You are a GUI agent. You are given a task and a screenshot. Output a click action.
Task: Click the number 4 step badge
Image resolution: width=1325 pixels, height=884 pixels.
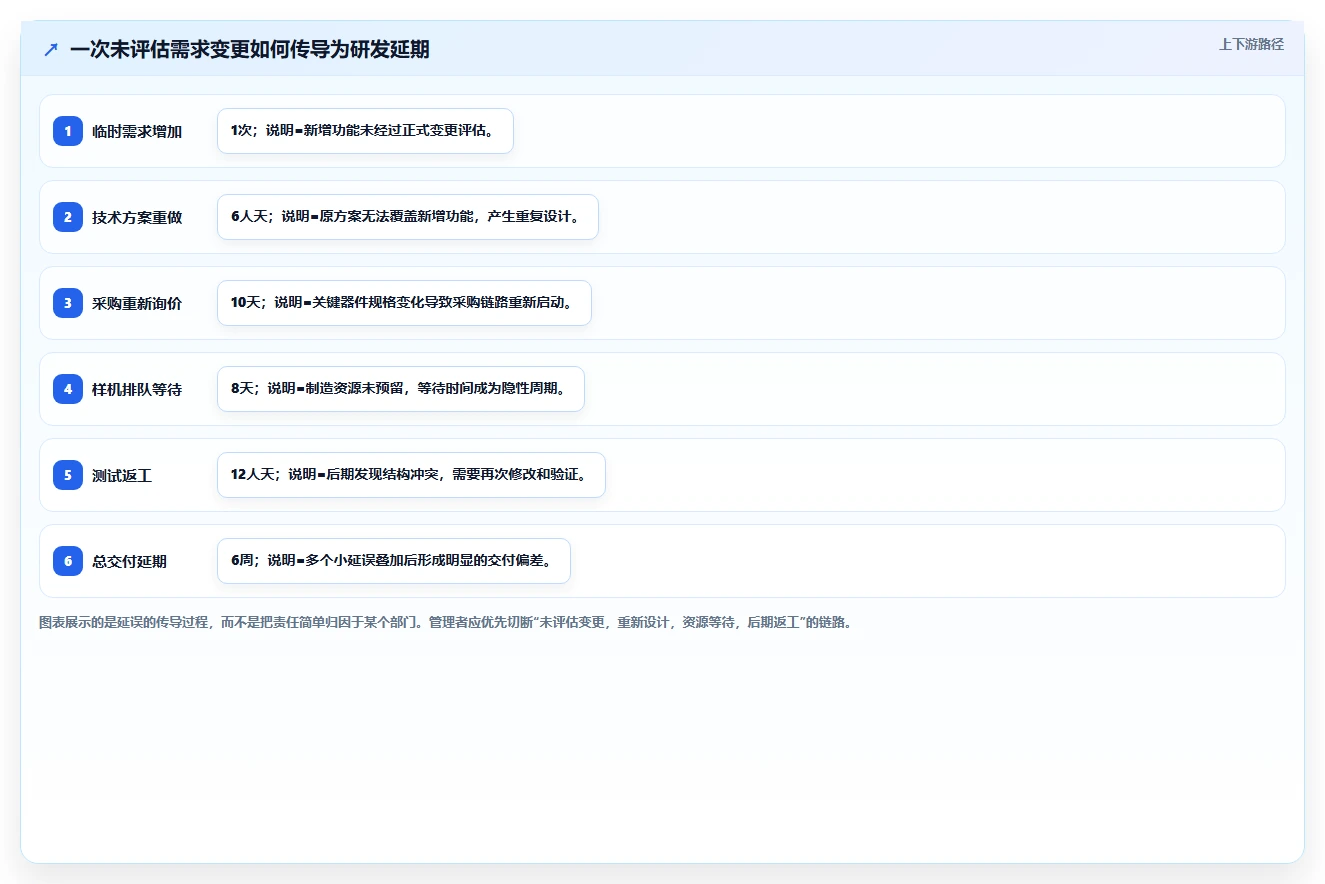[68, 389]
